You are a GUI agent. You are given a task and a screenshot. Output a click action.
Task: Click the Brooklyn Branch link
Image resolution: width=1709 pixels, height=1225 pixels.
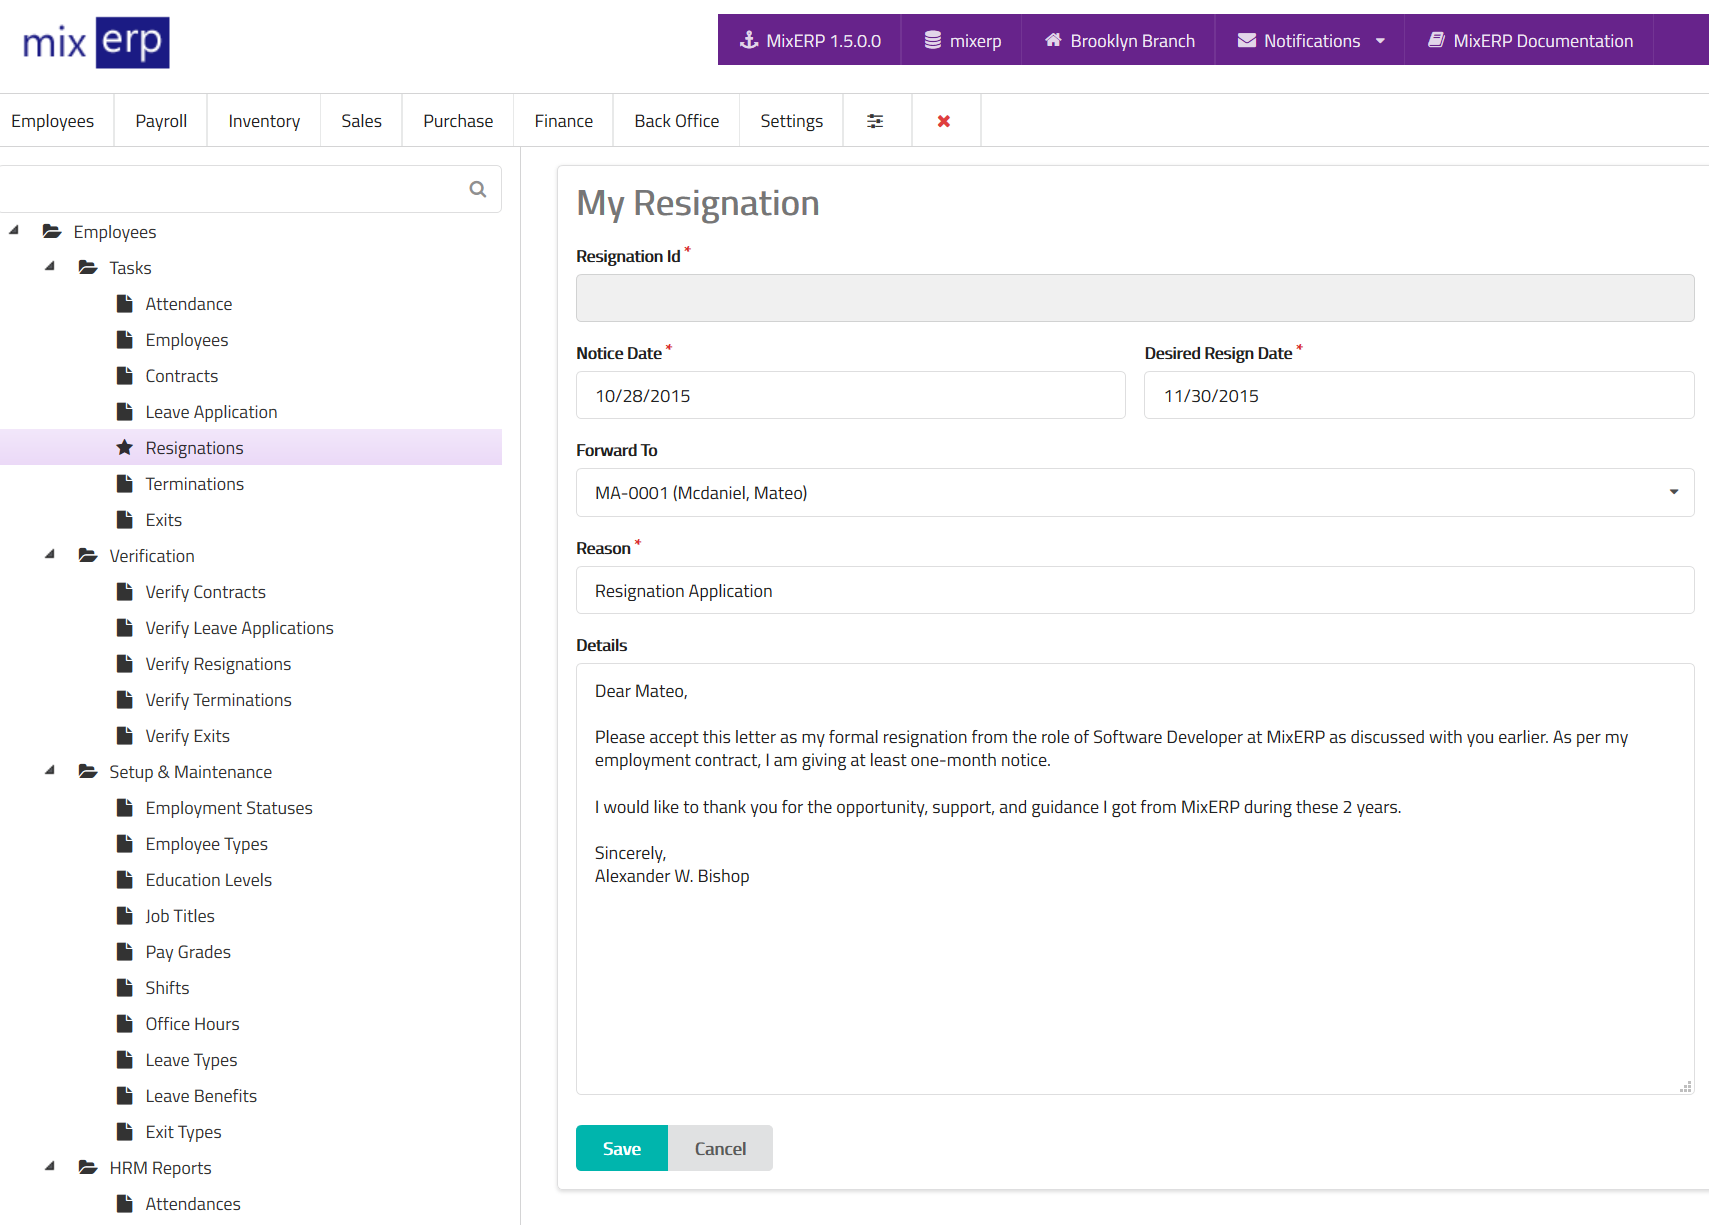click(x=1119, y=40)
